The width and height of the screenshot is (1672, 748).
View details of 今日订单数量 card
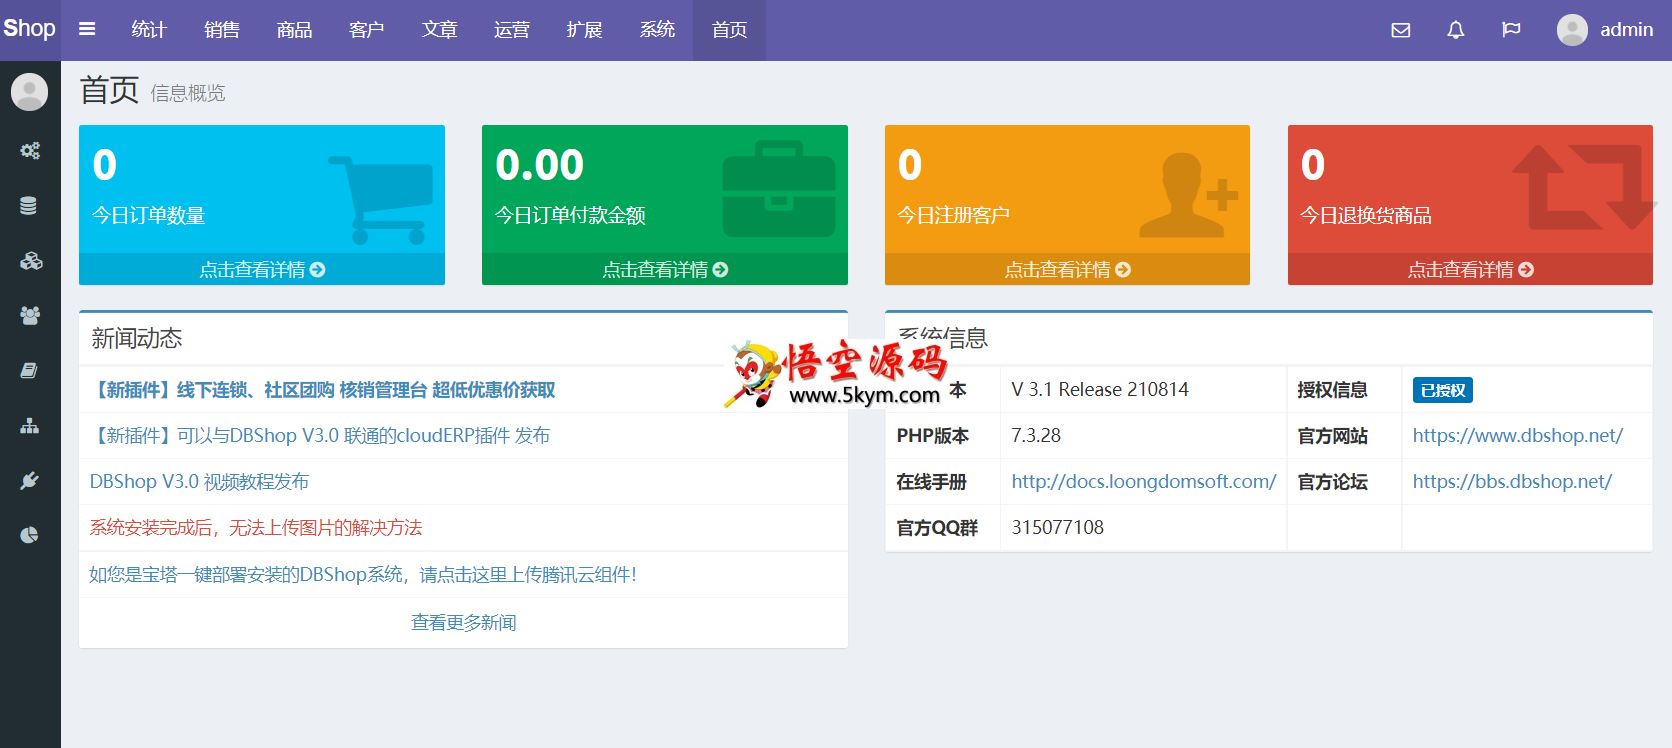tap(262, 269)
